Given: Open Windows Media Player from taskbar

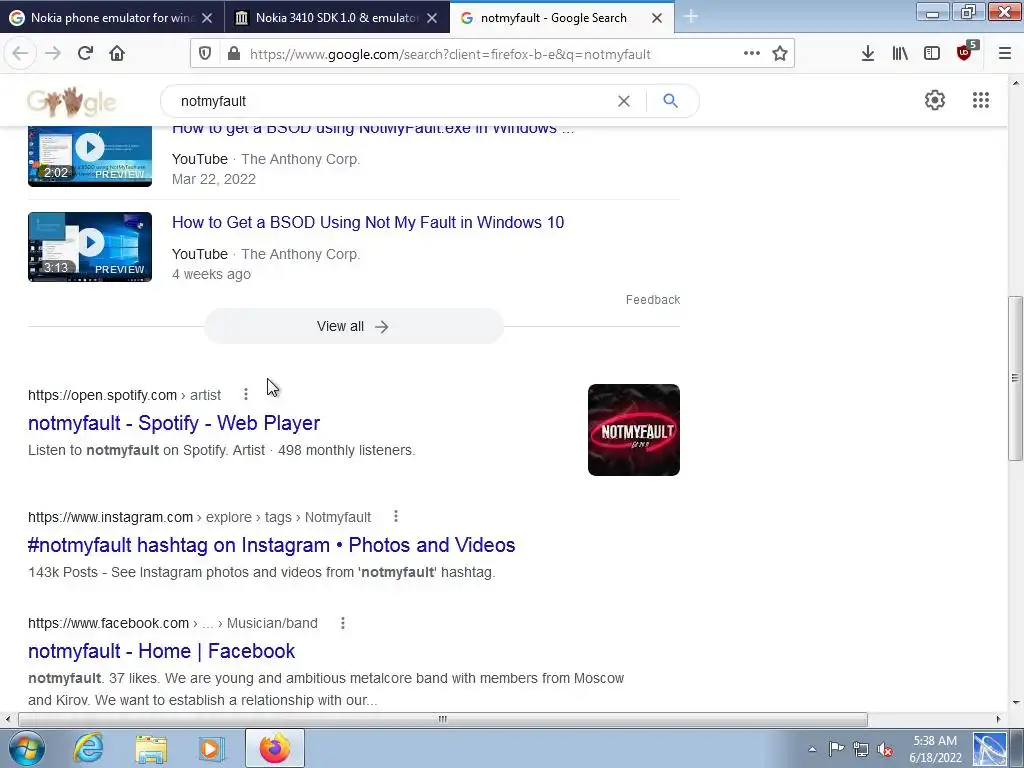Looking at the screenshot, I should [211, 749].
